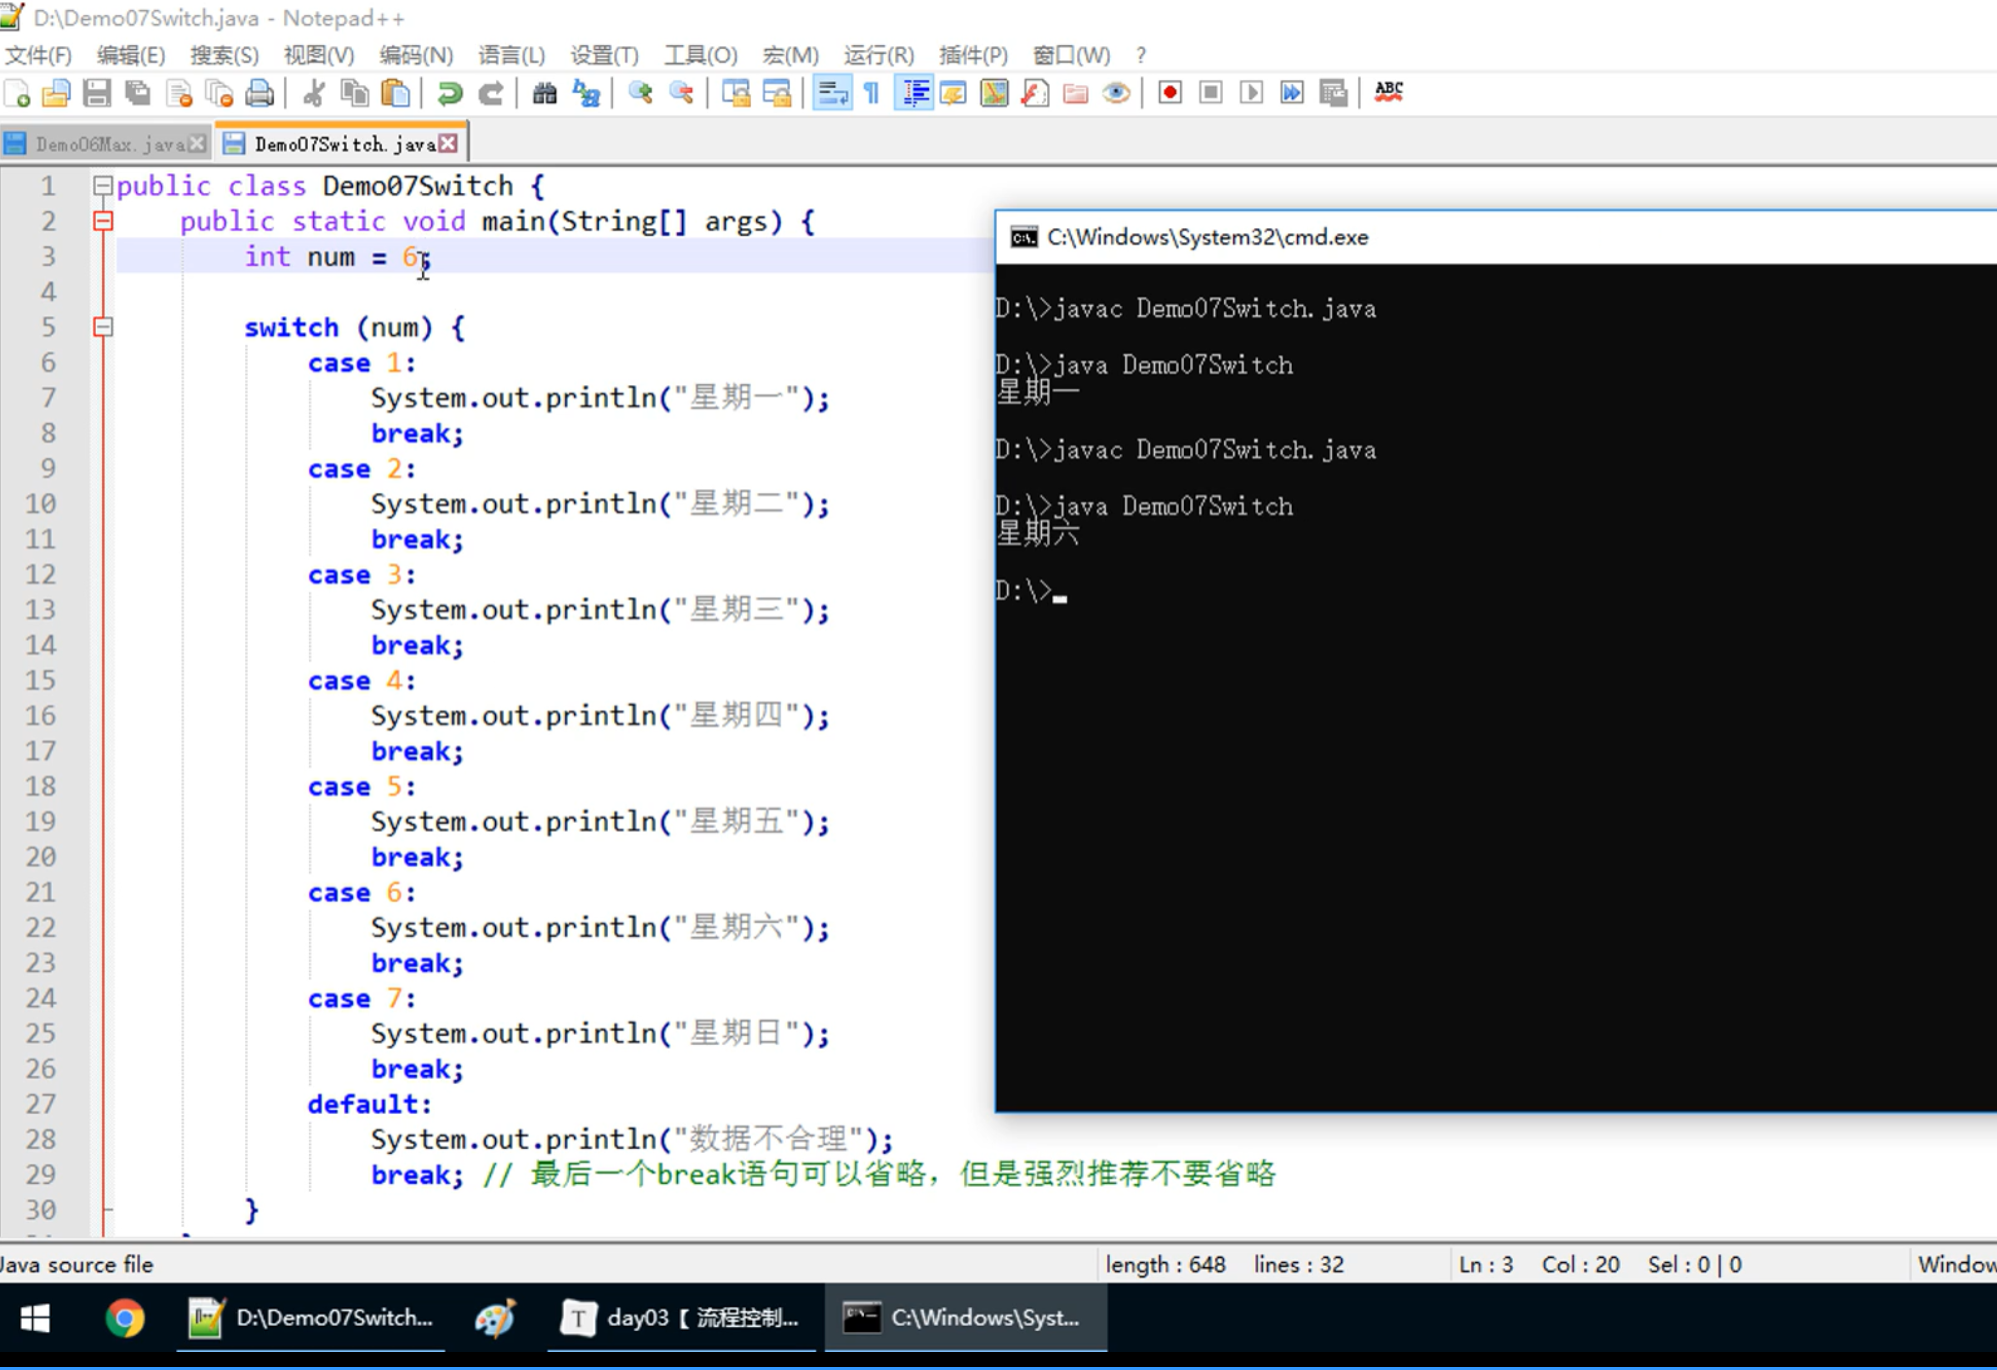Viewport: 1997px width, 1370px height.
Task: Open the 运行(R) menu
Action: 878,55
